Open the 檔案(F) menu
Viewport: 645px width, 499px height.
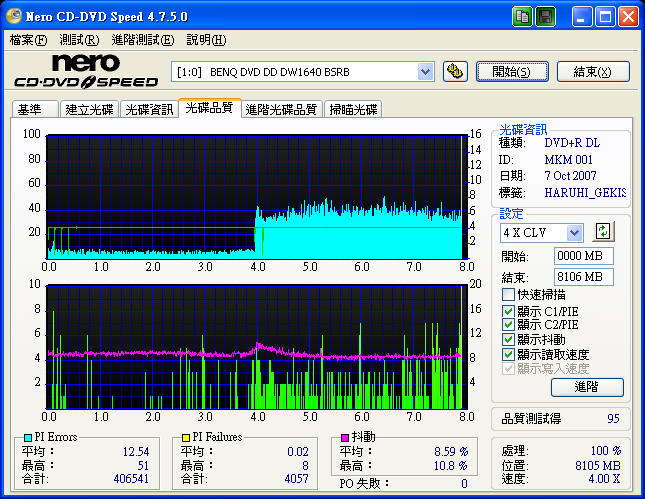28,40
